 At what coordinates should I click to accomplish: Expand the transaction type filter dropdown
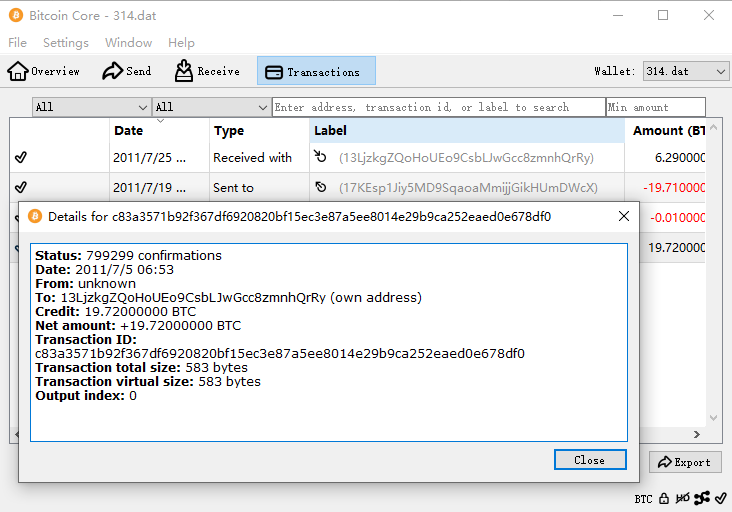211,107
